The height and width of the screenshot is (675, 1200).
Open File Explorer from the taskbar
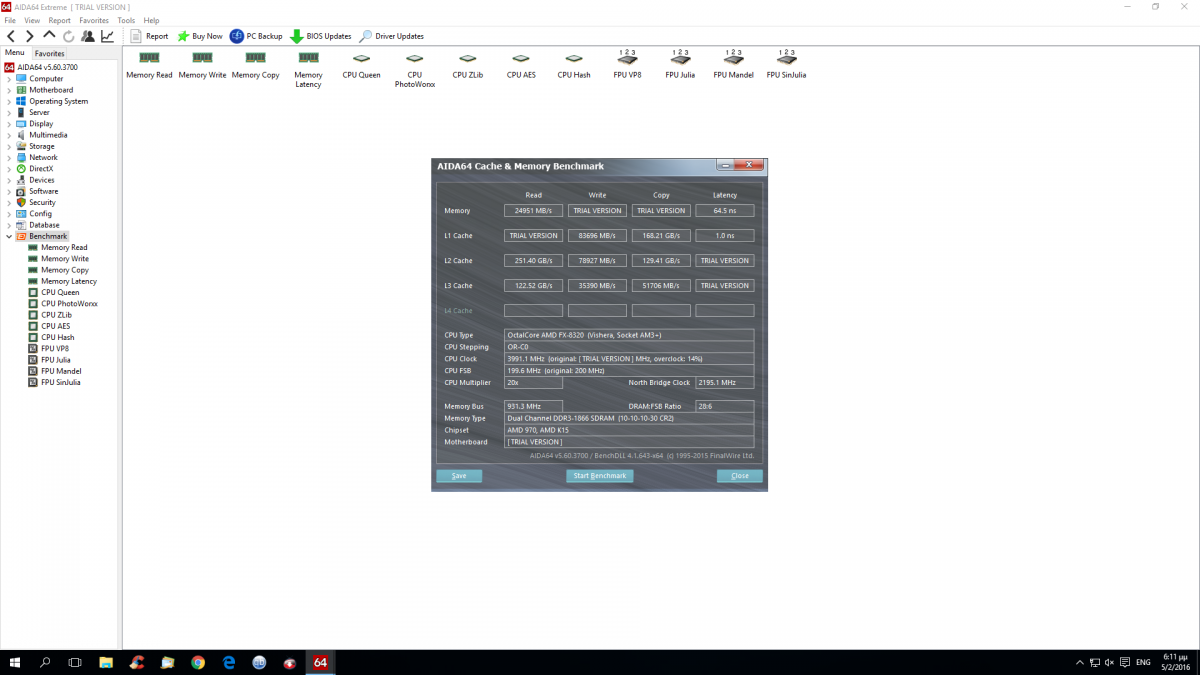[106, 662]
